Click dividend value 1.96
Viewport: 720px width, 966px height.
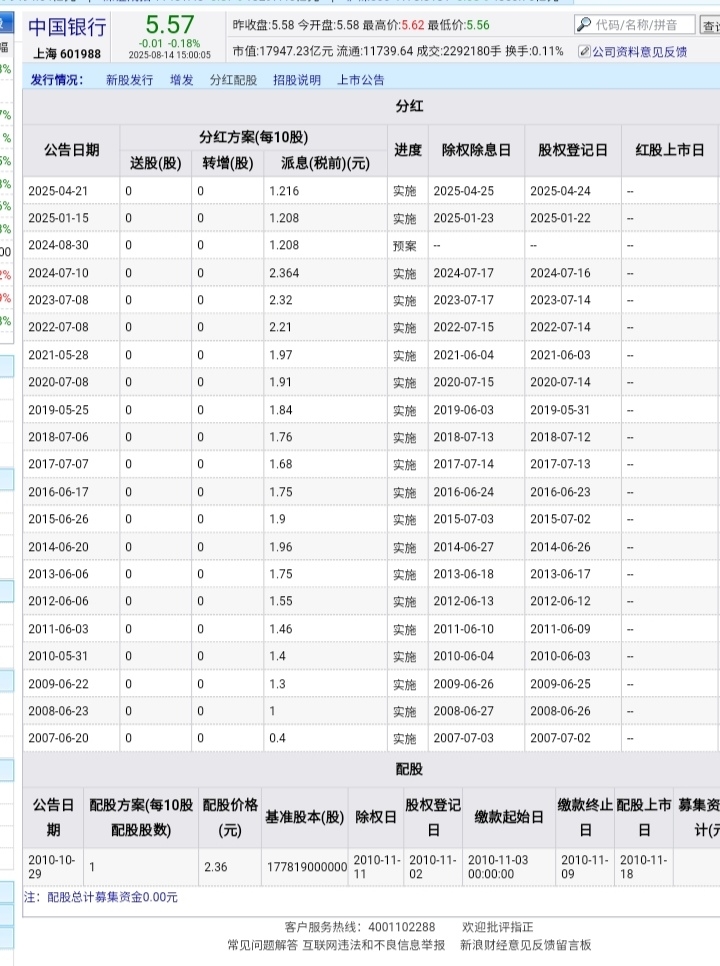(x=280, y=546)
